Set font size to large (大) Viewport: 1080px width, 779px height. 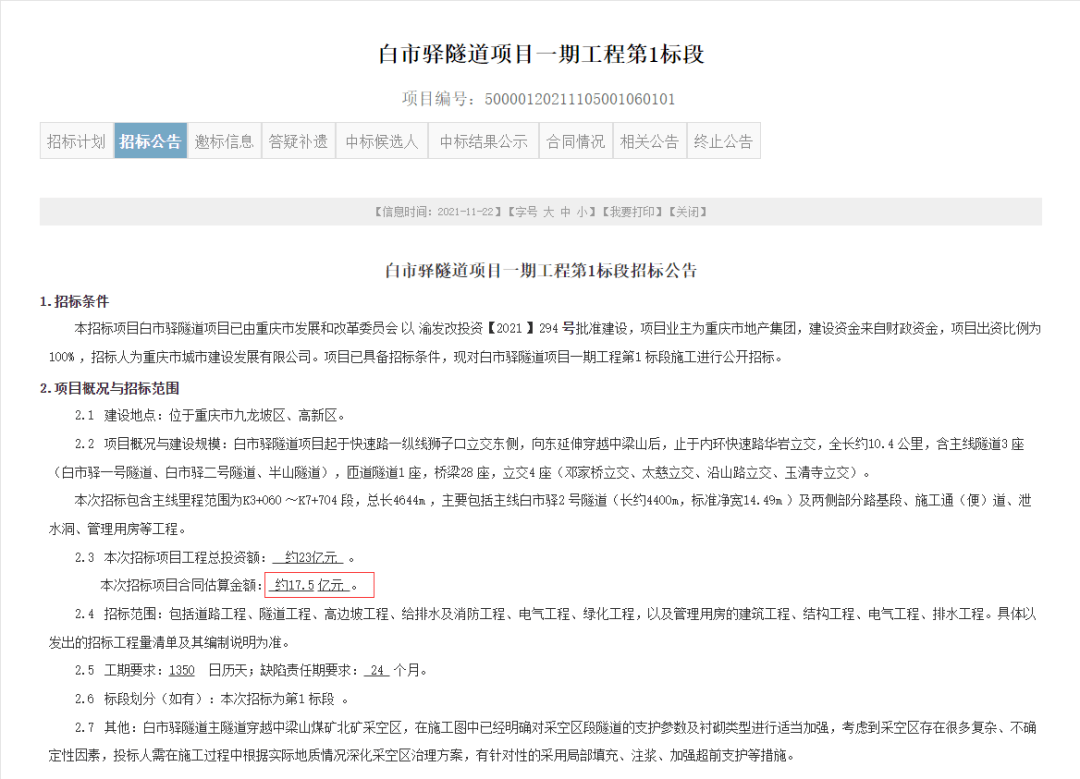pyautogui.click(x=548, y=212)
